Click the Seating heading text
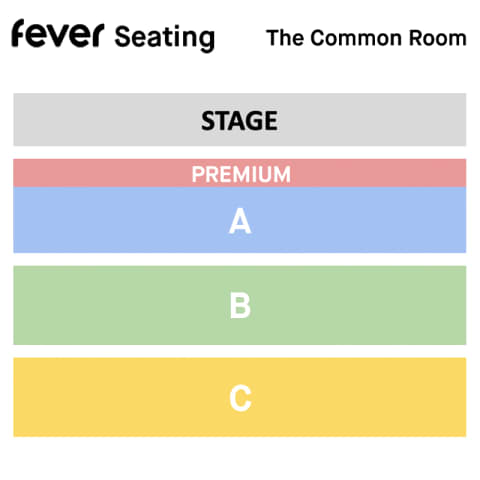This screenshot has height=480, width=480. click(x=165, y=38)
